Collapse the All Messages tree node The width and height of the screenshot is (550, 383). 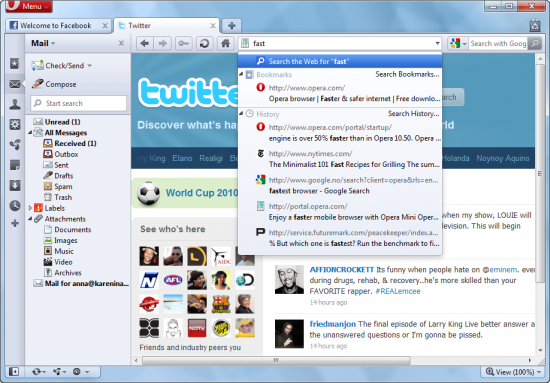[30, 133]
